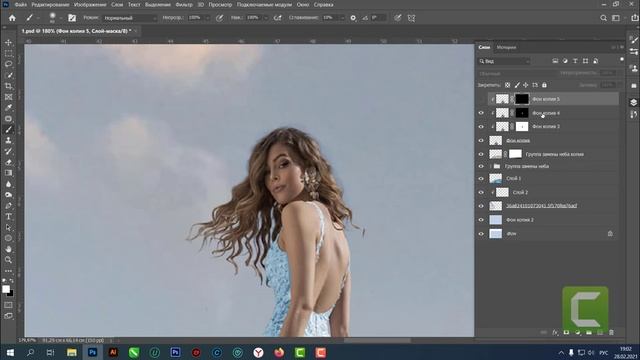Select the Healing Brush tool
This screenshot has width=640, height=360.
tap(8, 119)
